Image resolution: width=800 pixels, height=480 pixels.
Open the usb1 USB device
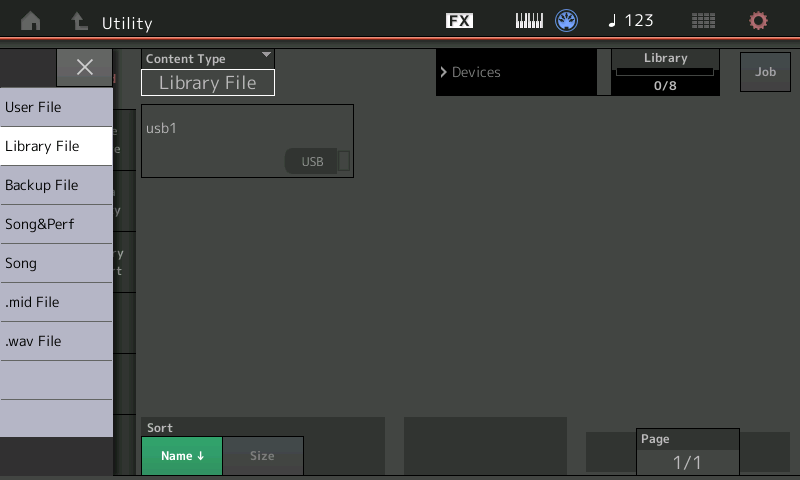click(x=247, y=141)
